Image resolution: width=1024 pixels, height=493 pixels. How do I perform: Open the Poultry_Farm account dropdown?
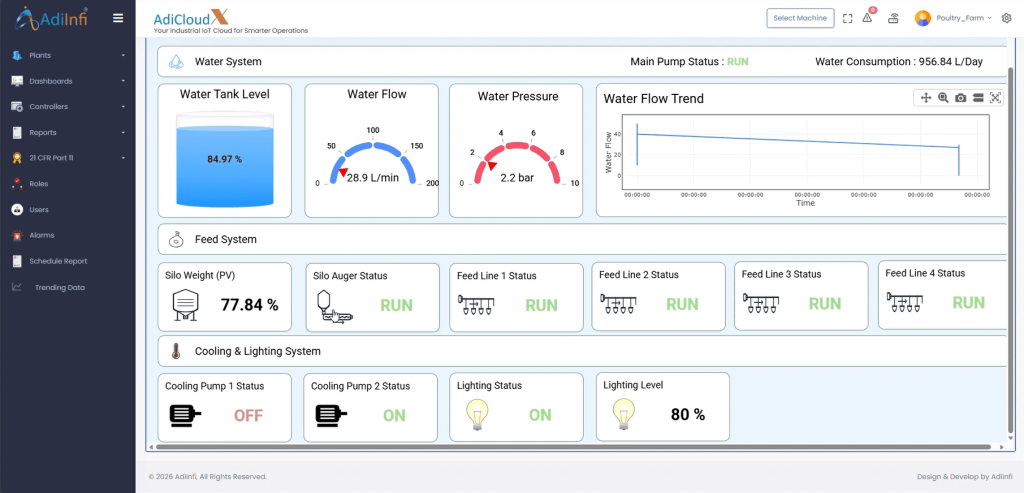click(x=964, y=18)
